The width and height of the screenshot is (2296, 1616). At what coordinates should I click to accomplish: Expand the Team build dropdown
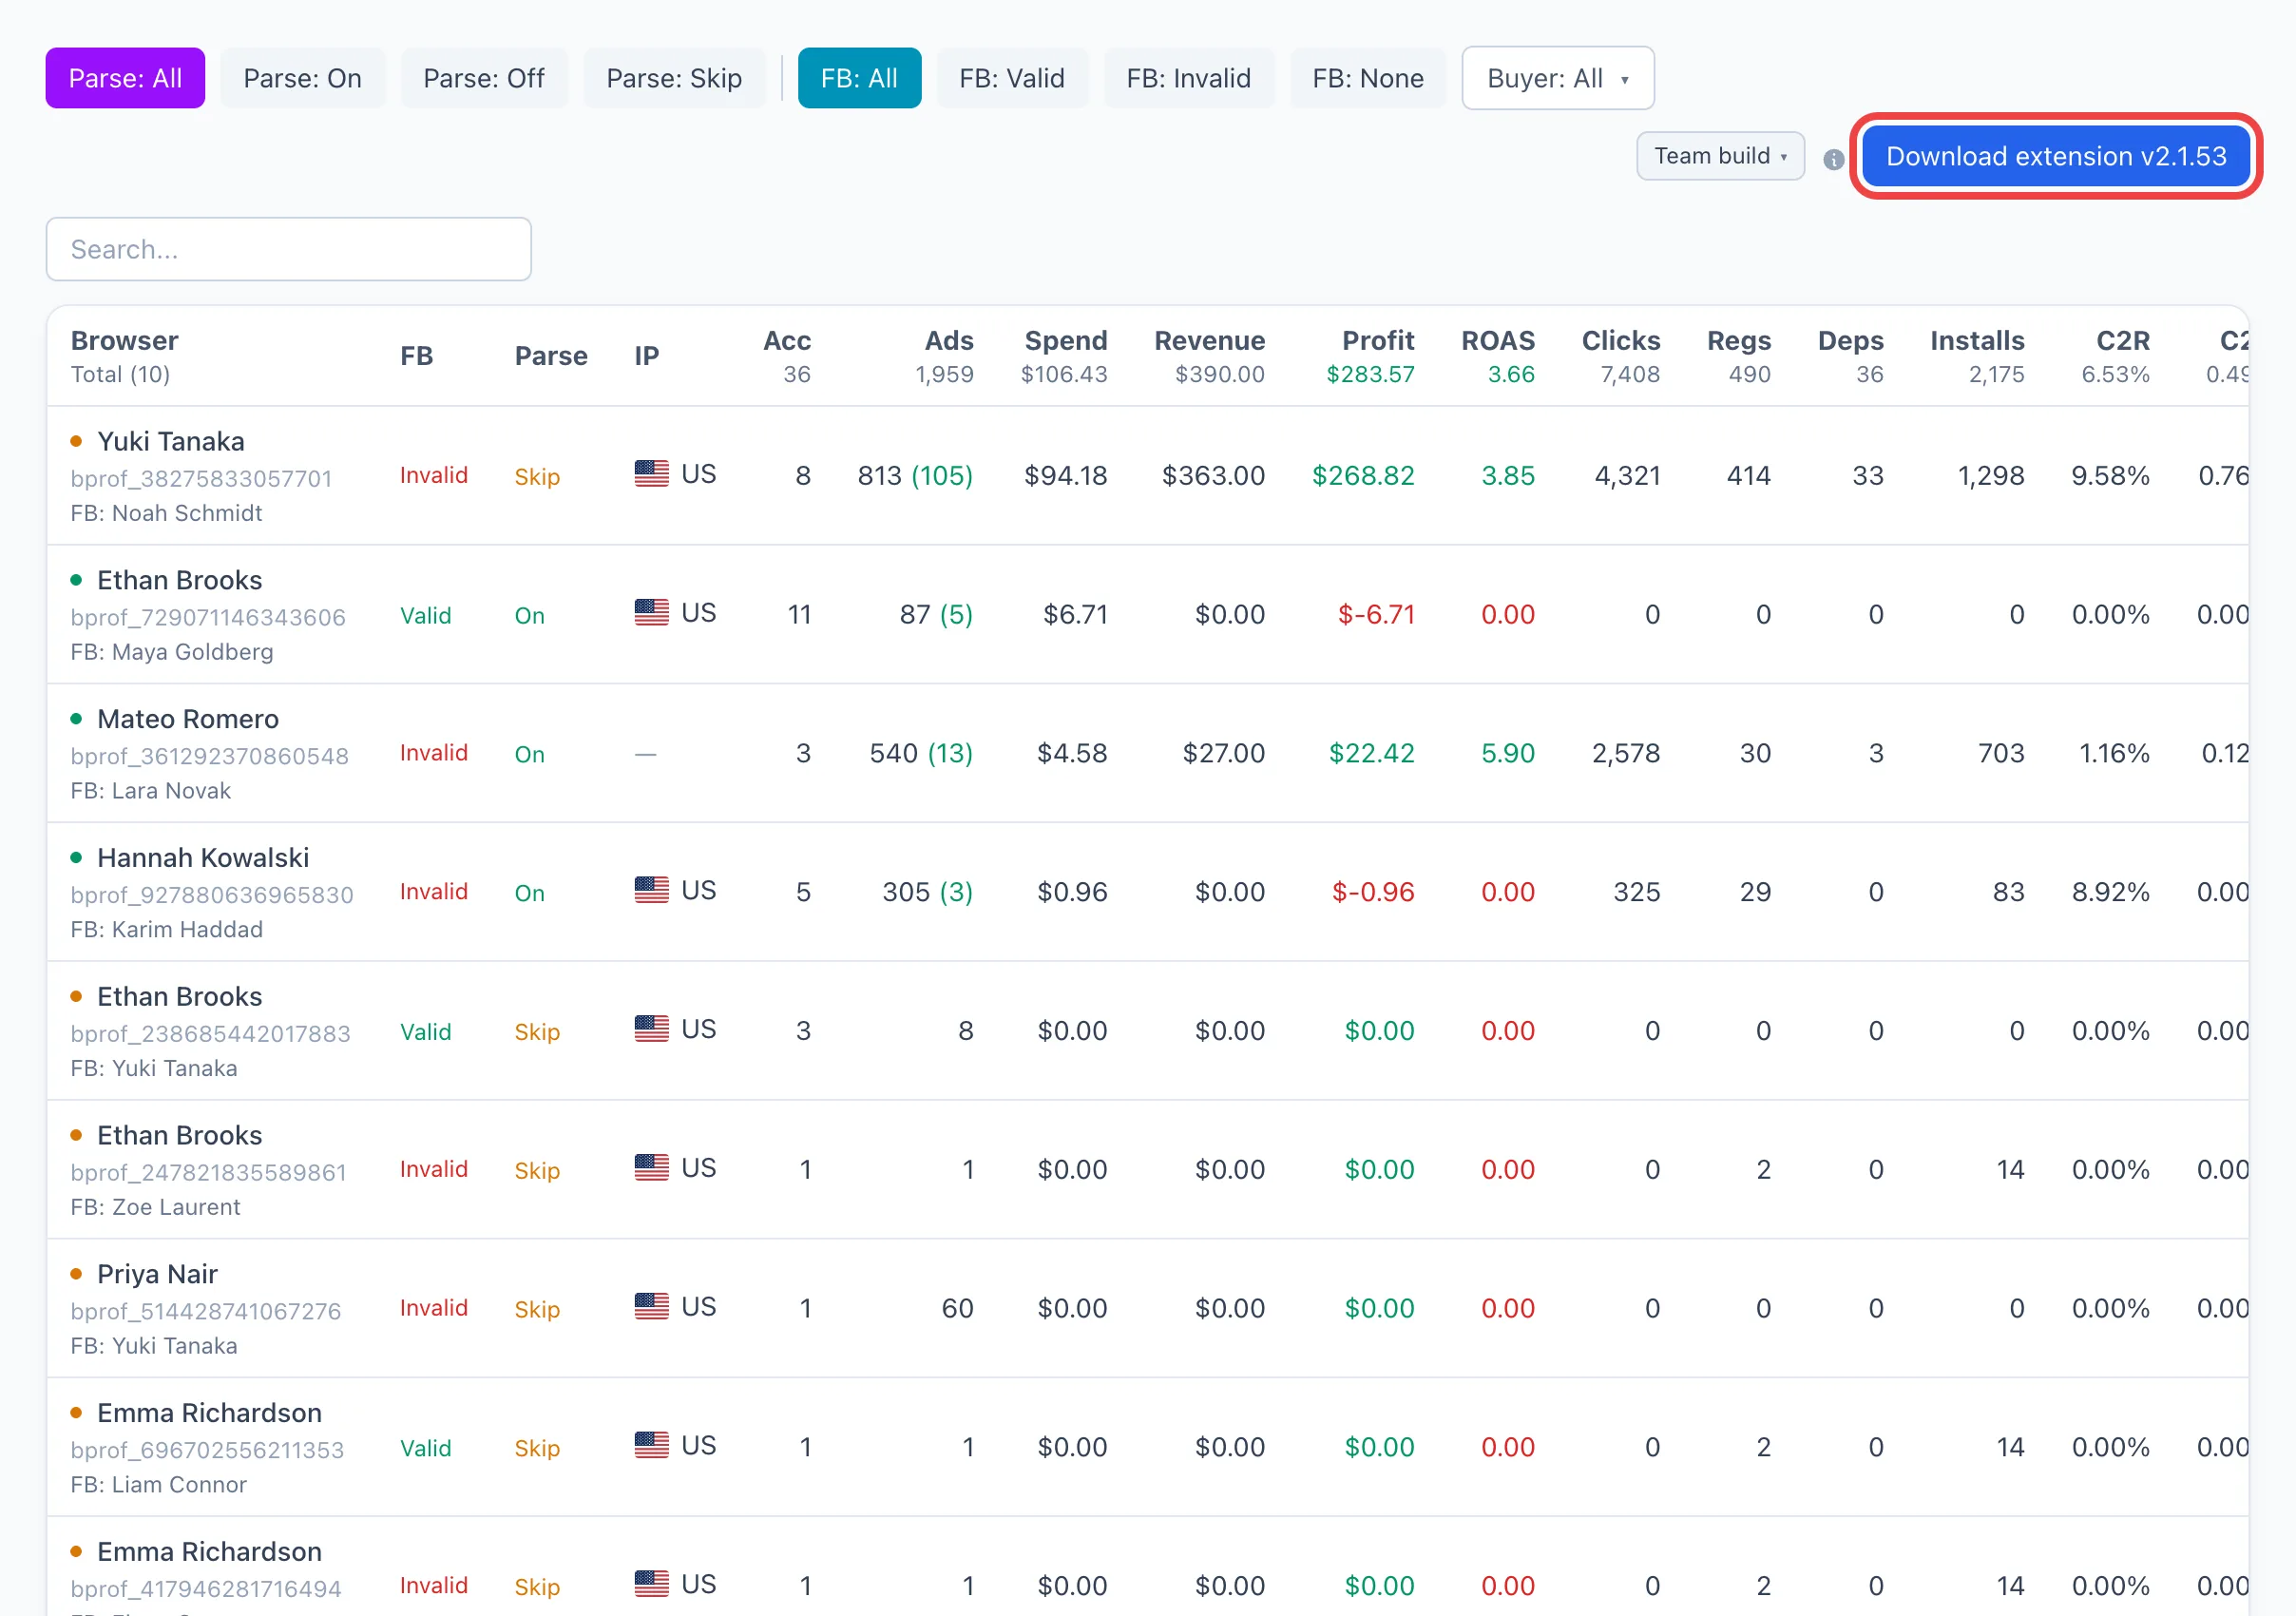[1720, 156]
